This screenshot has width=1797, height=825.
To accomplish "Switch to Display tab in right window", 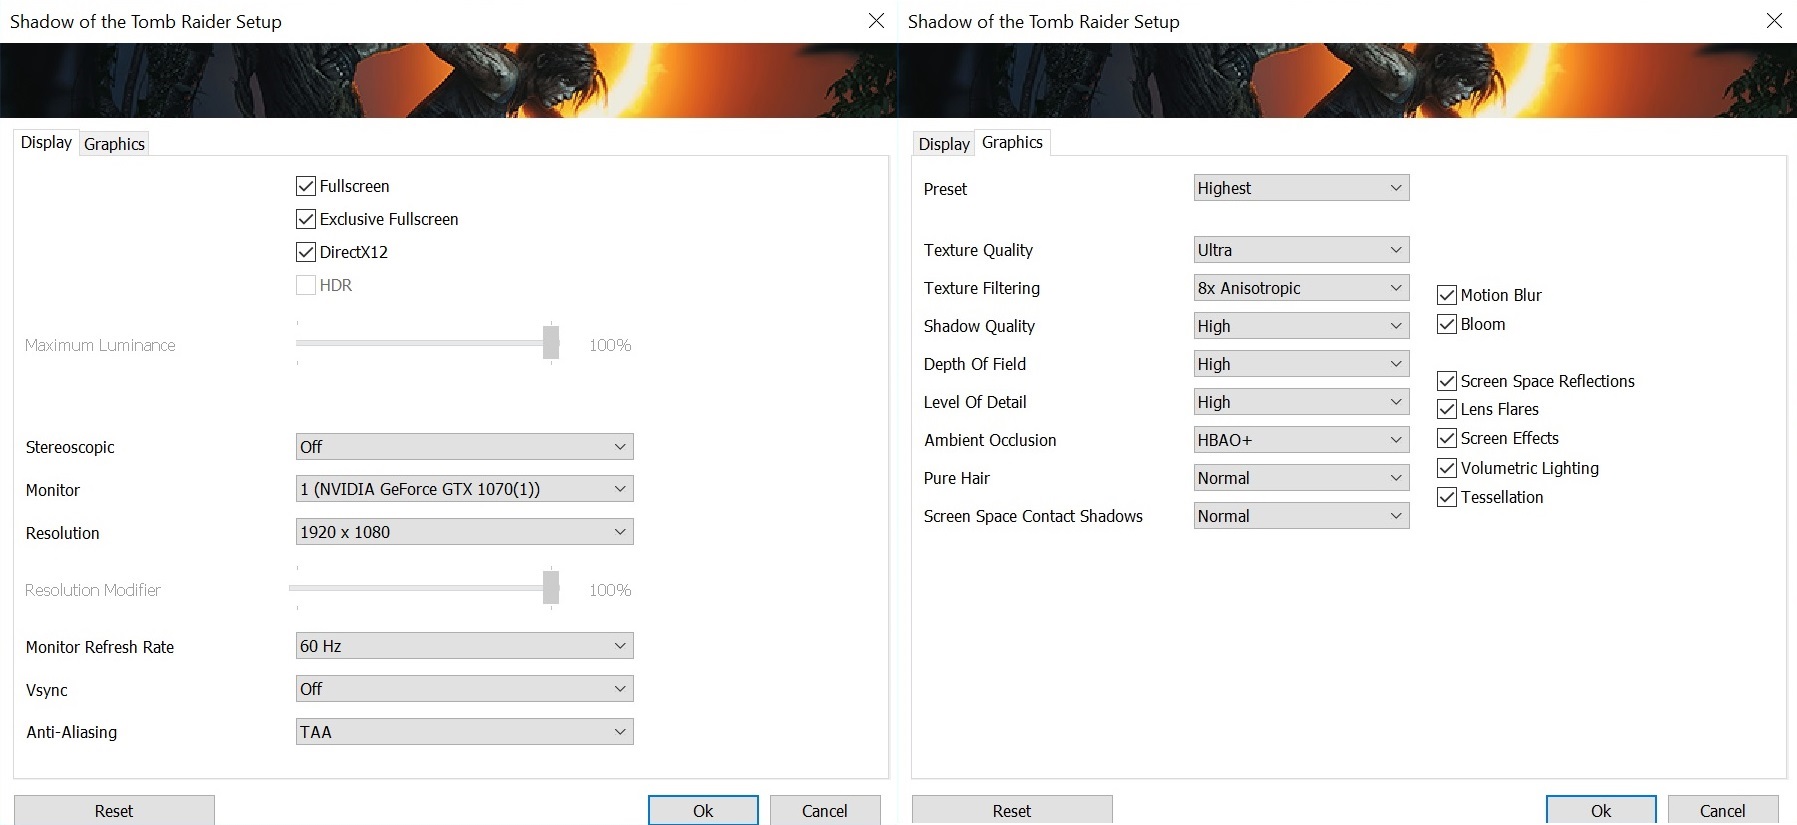I will (x=944, y=144).
